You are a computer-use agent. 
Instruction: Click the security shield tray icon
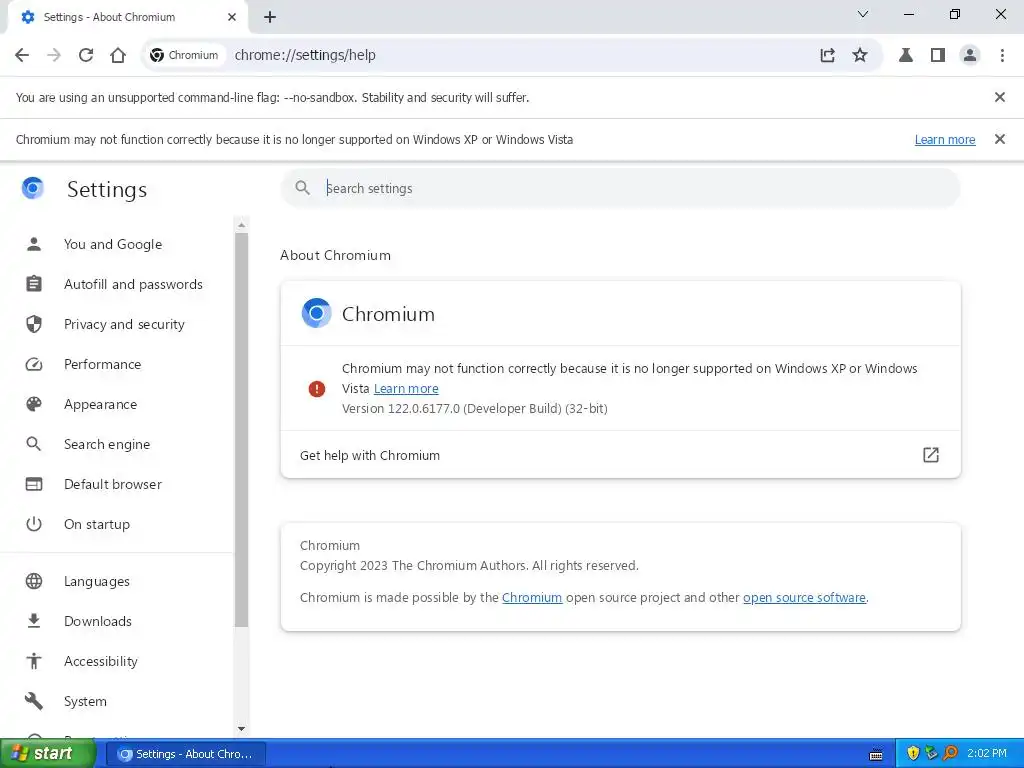[913, 754]
